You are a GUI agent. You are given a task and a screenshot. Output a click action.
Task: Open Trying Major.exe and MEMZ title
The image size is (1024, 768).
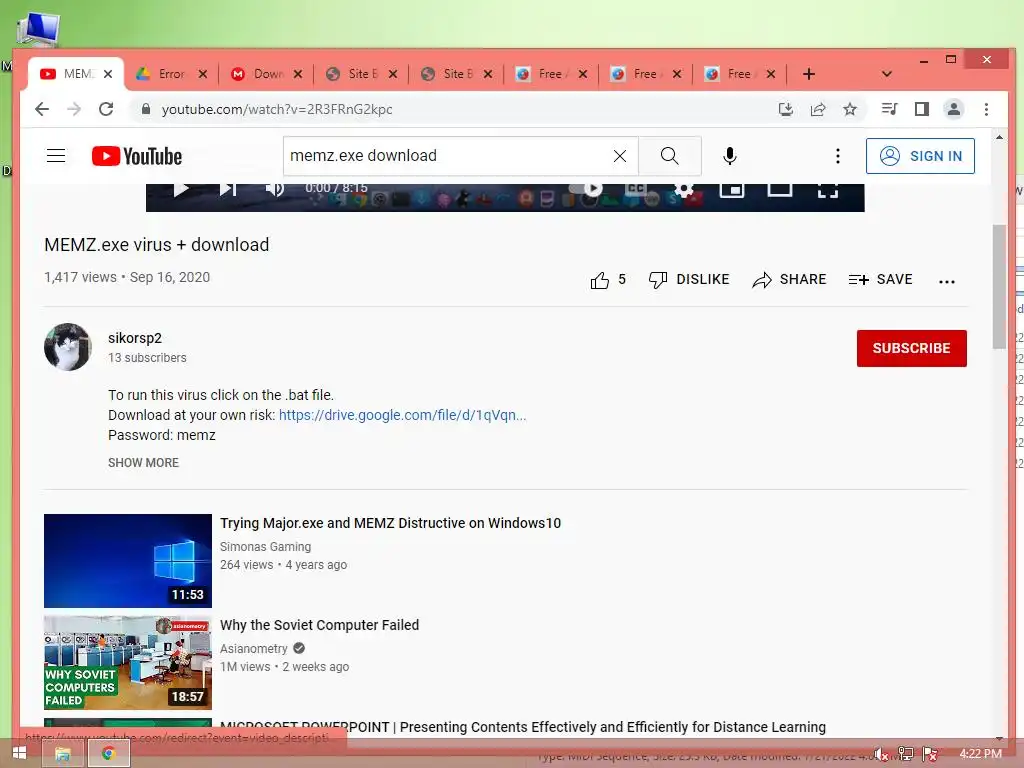coord(391,523)
